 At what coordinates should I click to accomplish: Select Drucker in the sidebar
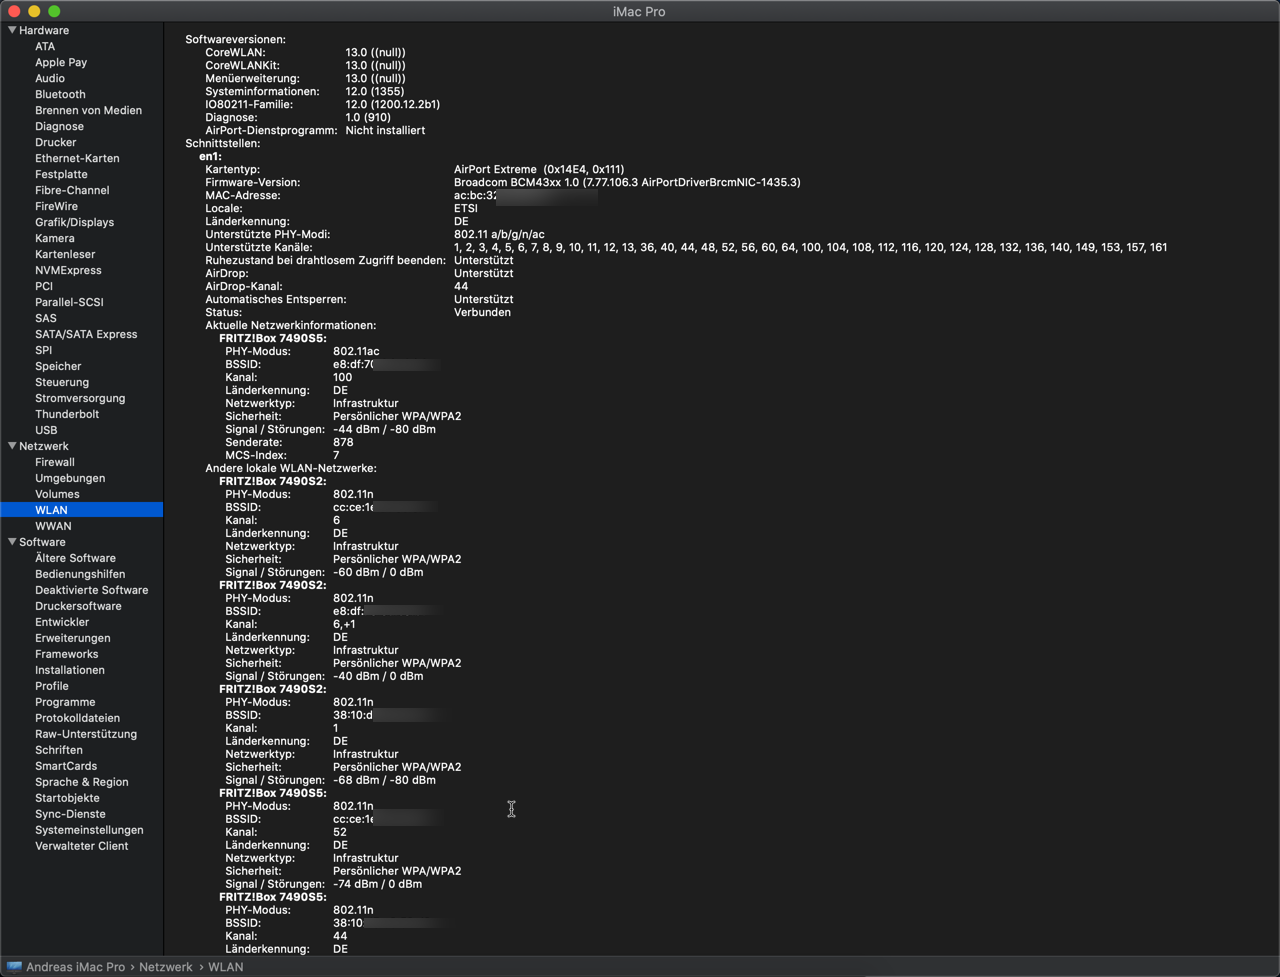55,142
